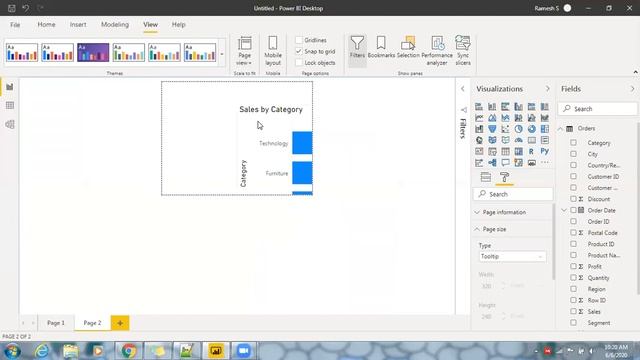Switch to the Insert ribbon tab
The width and height of the screenshot is (640, 360).
point(78,24)
